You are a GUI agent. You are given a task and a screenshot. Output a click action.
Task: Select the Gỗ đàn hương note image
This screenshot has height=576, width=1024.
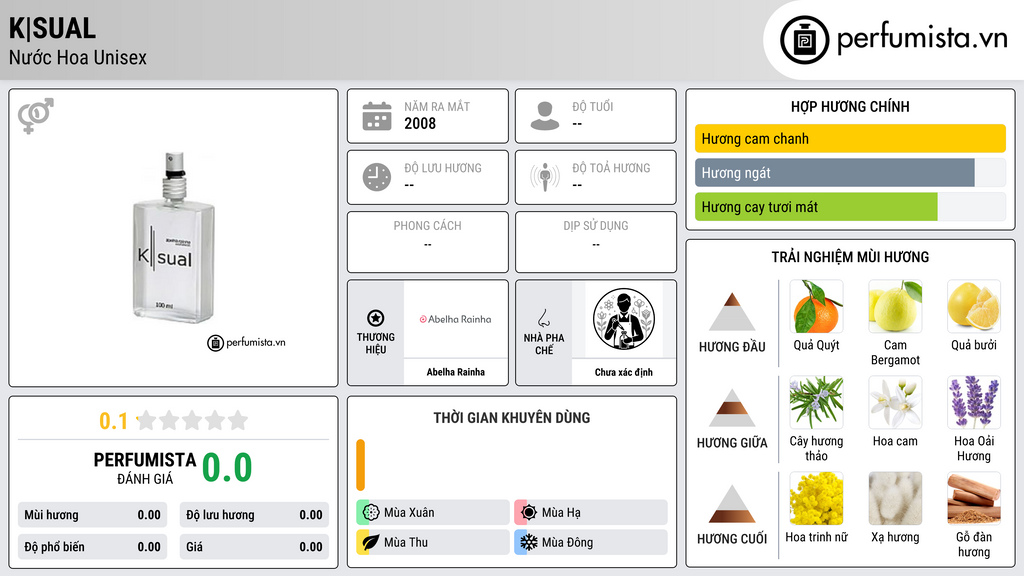tap(974, 498)
